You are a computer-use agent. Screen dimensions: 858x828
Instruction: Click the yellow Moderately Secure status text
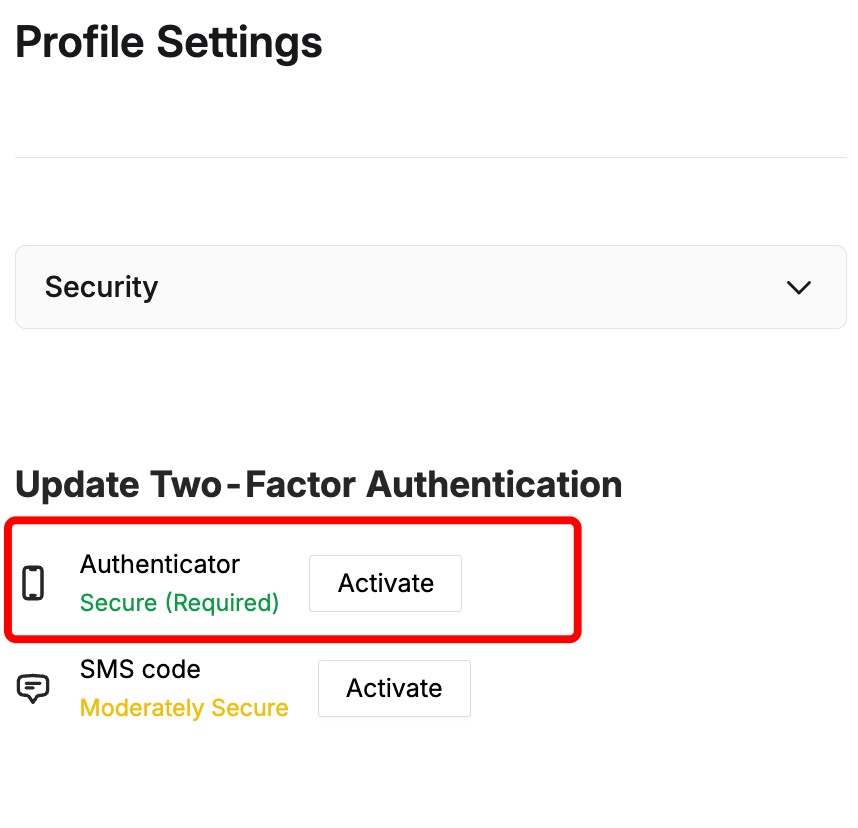click(x=184, y=708)
